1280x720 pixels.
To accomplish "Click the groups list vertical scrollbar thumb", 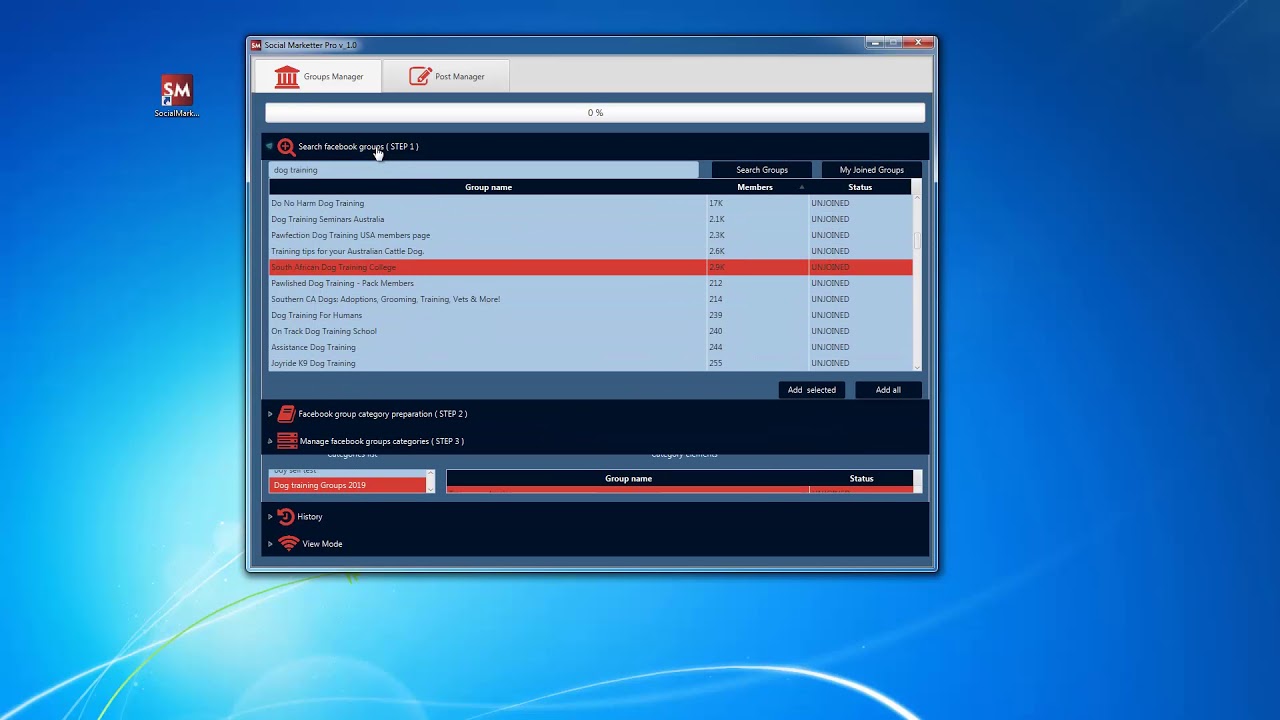I will (x=917, y=240).
